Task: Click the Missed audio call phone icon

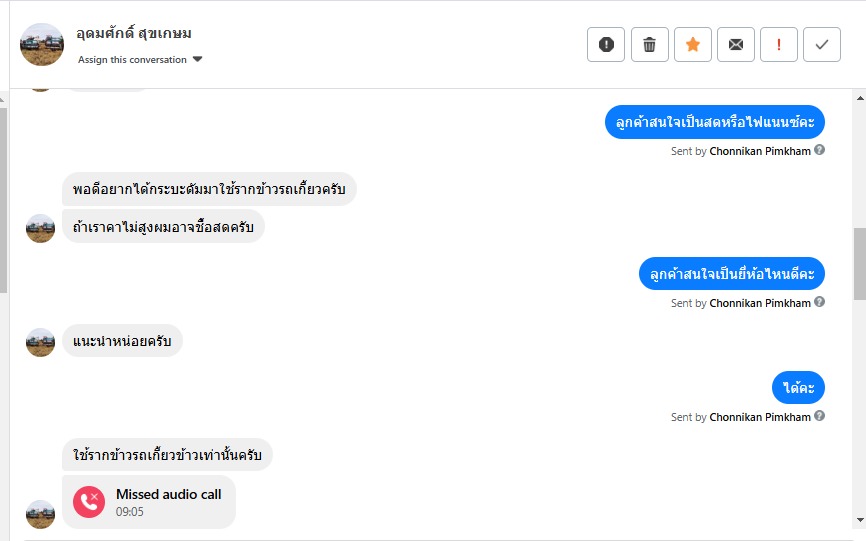Action: click(89, 501)
